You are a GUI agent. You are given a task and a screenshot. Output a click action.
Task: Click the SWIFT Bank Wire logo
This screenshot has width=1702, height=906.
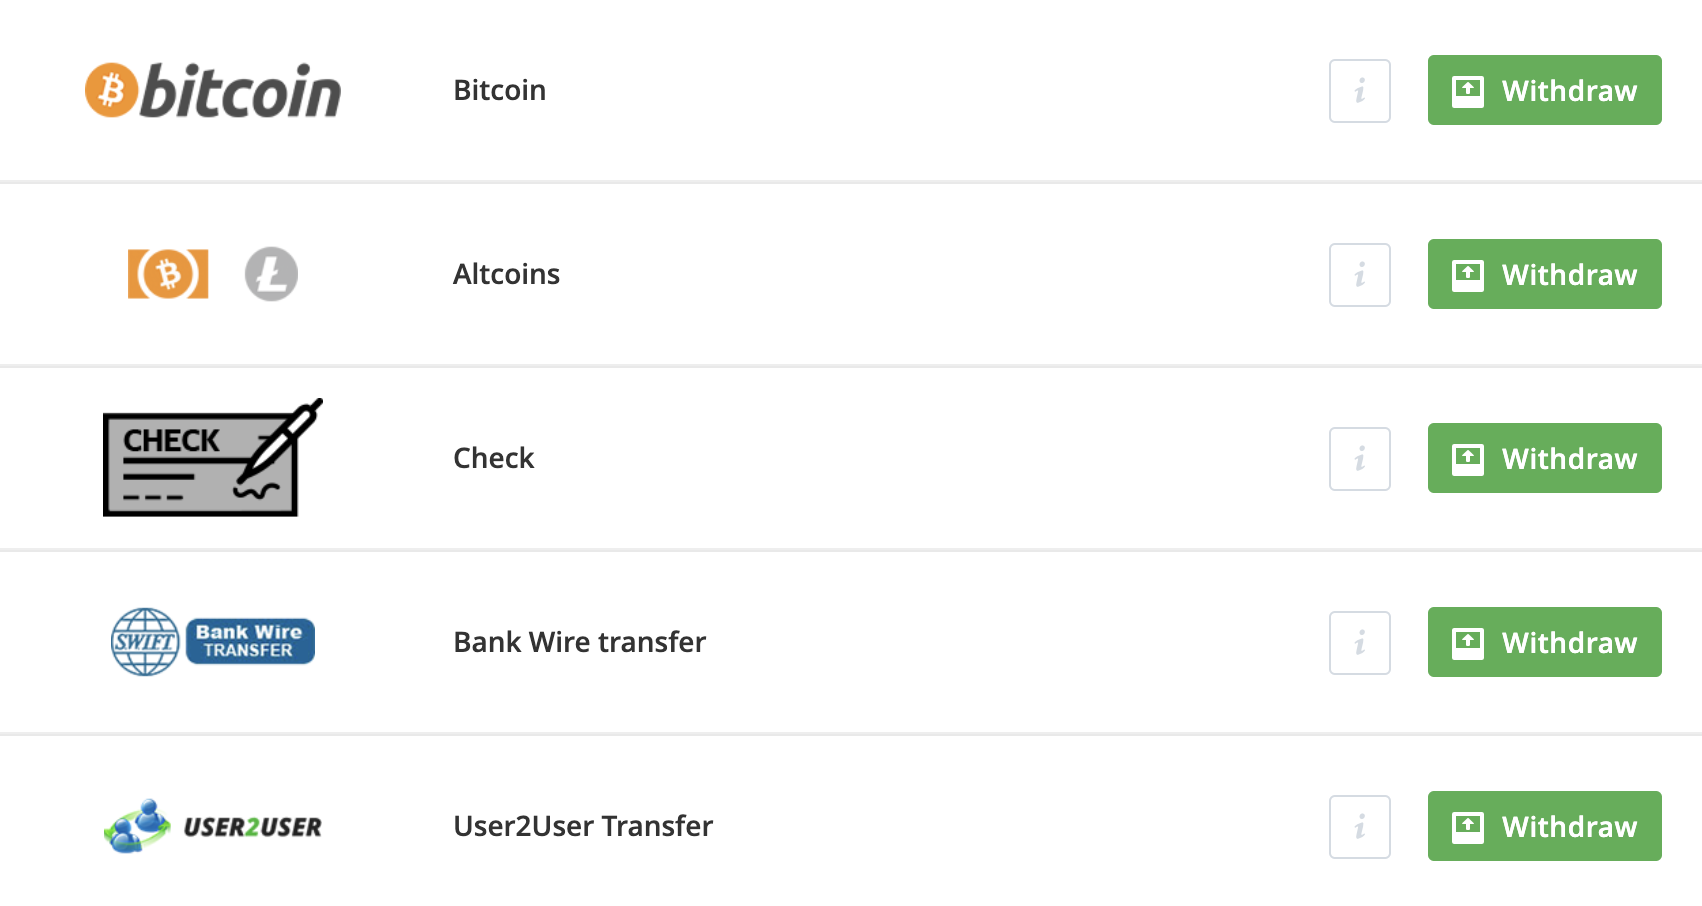coord(212,642)
